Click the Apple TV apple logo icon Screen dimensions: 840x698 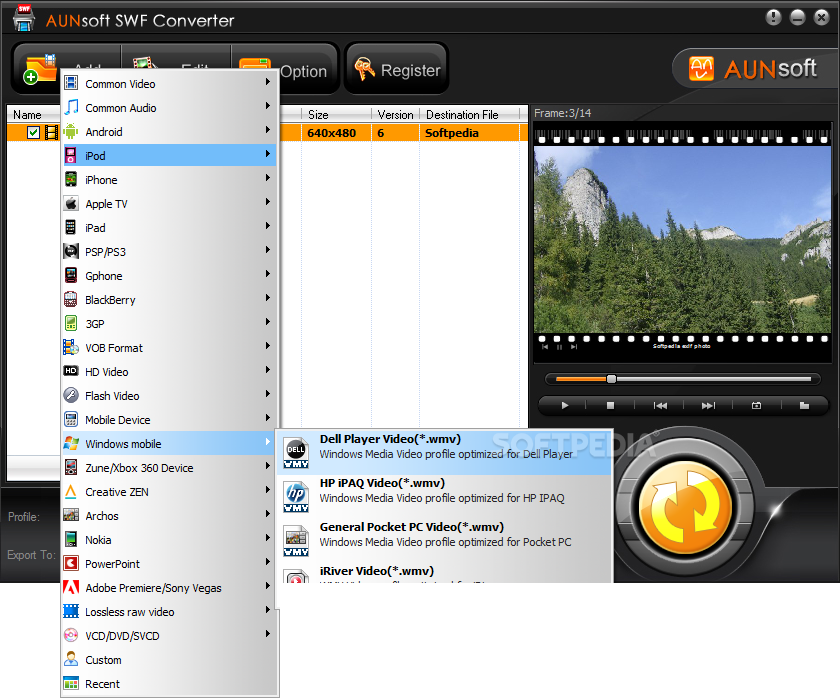point(71,204)
